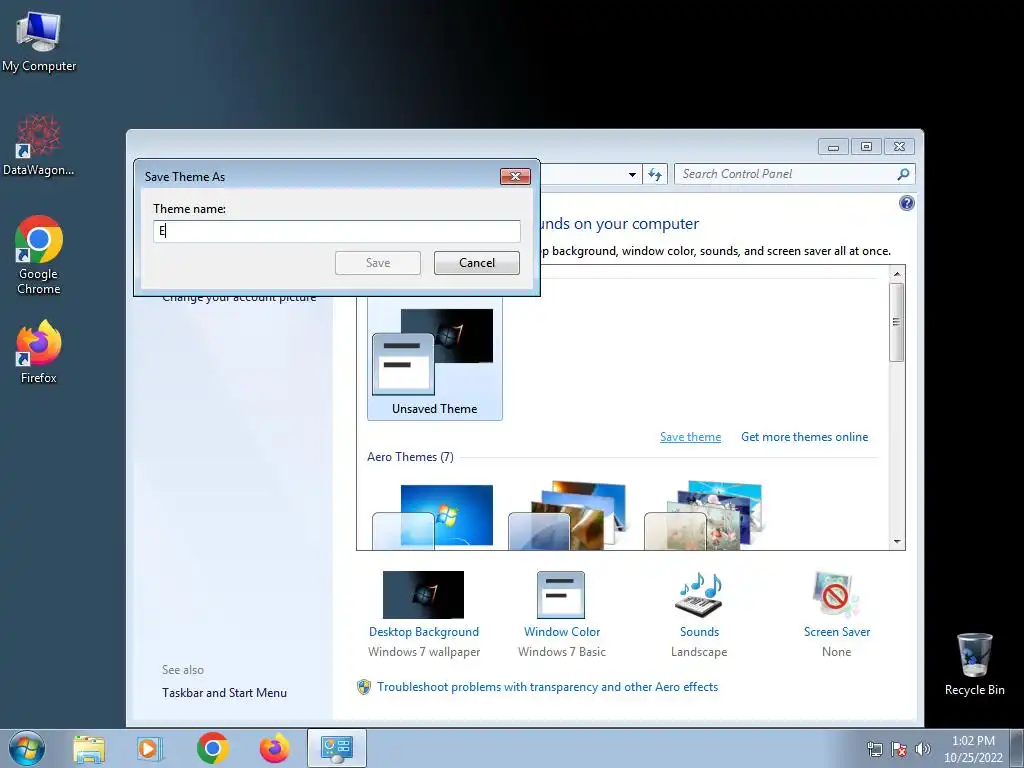This screenshot has height=768, width=1024.
Task: Open the network icon in the system tray
Action: coord(874,749)
